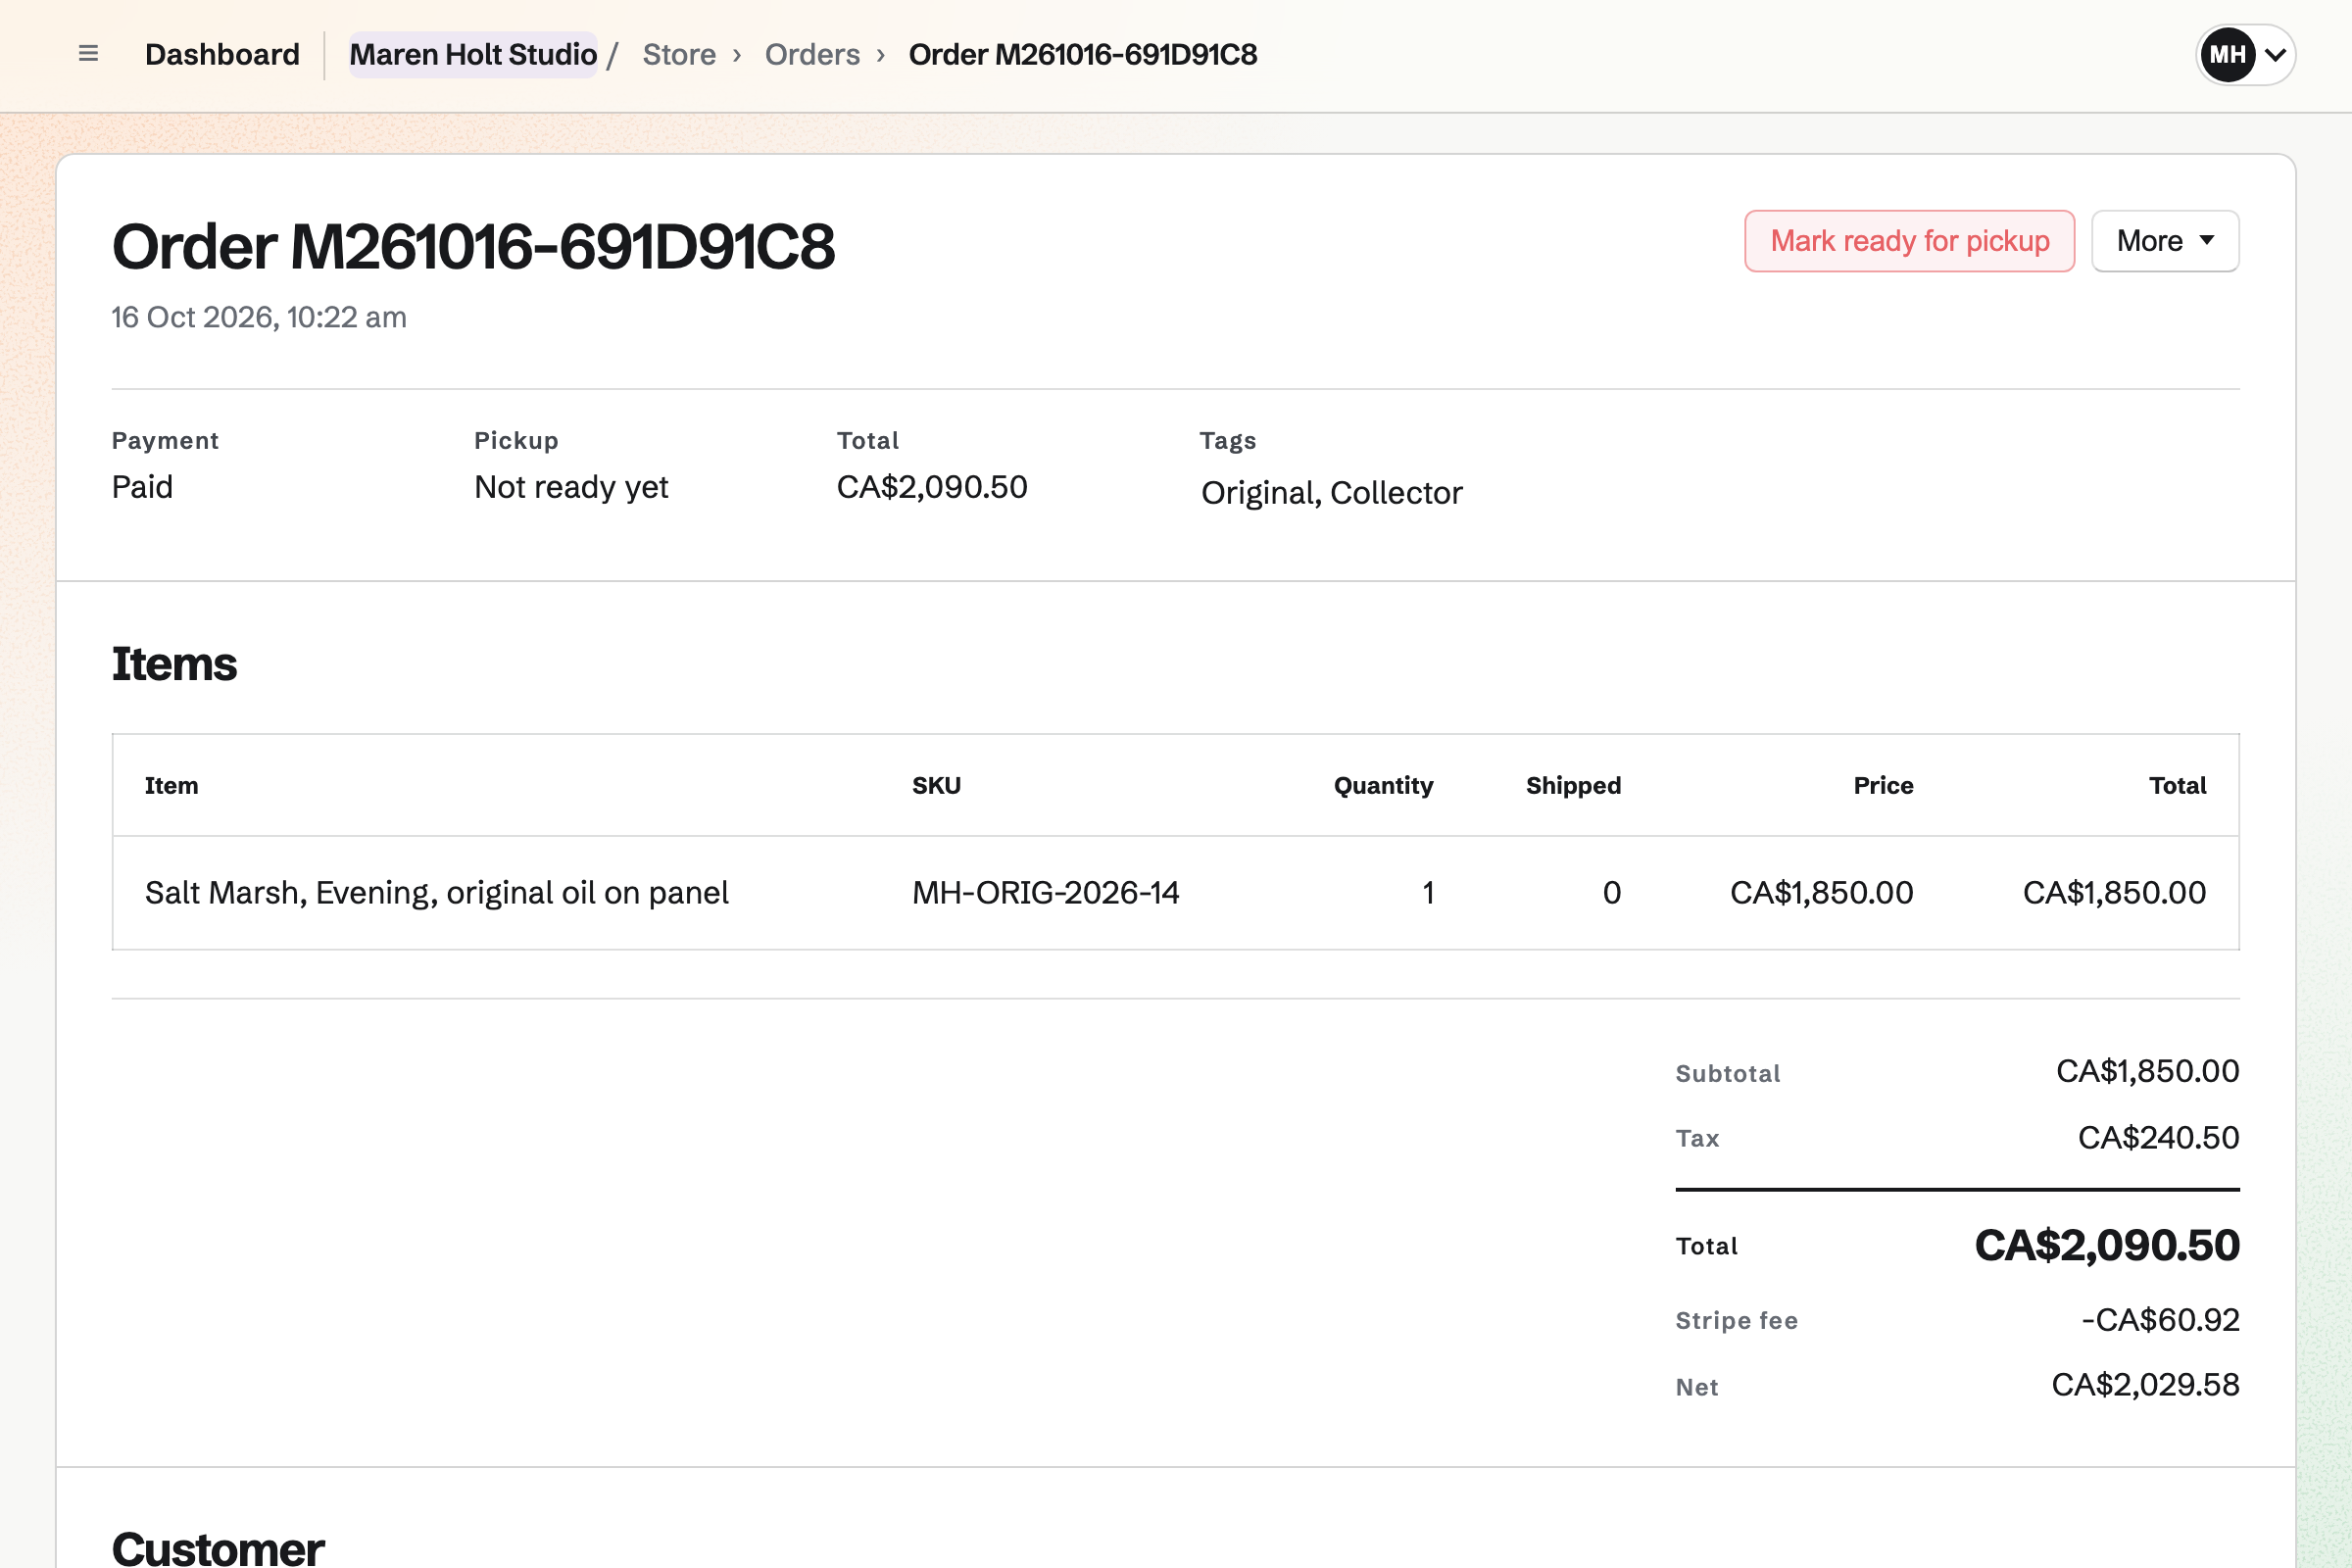
Task: Select the Maren Holt Studio site
Action: (x=473, y=54)
